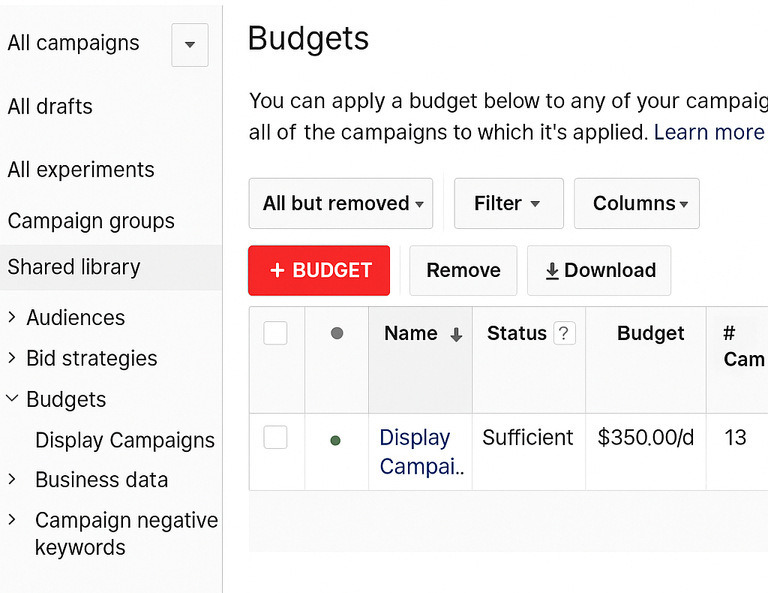Expand the Audiences chevron
This screenshot has width=768, height=593.
click(12, 317)
